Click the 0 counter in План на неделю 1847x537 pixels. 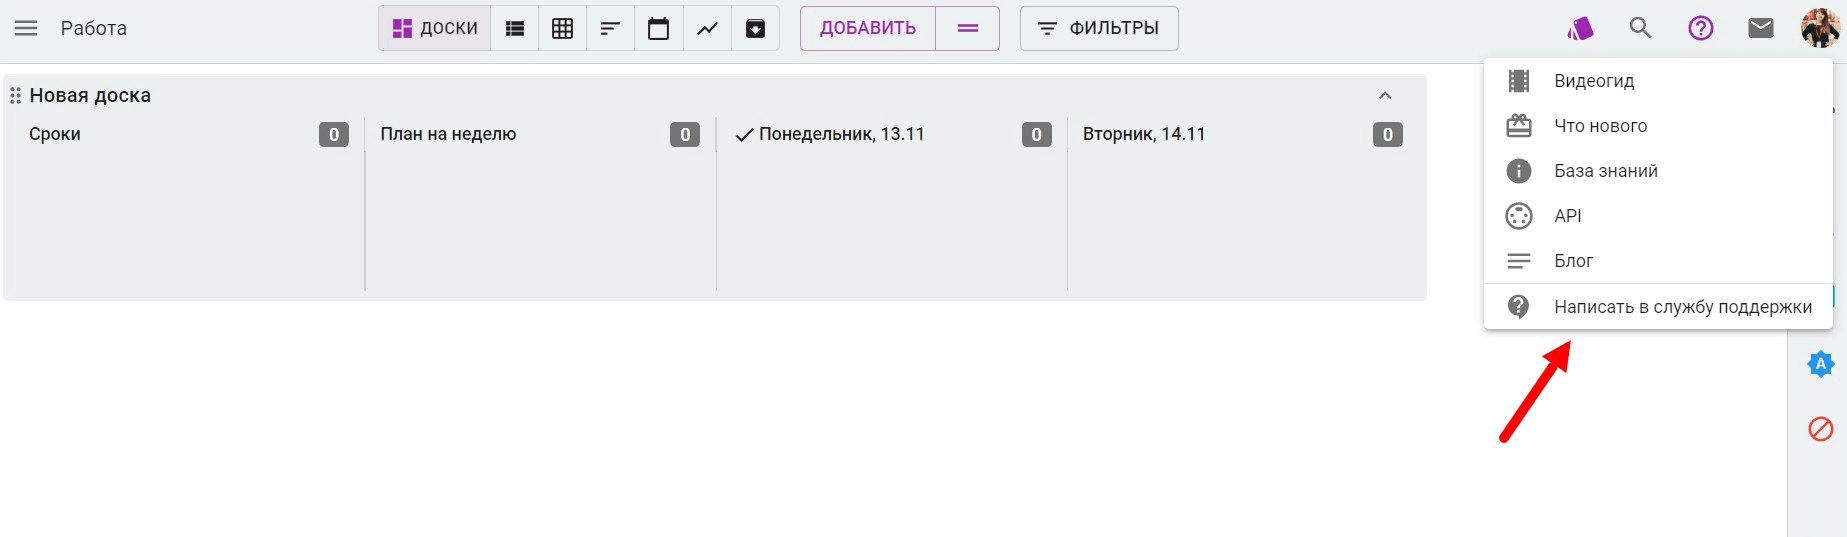coord(685,134)
